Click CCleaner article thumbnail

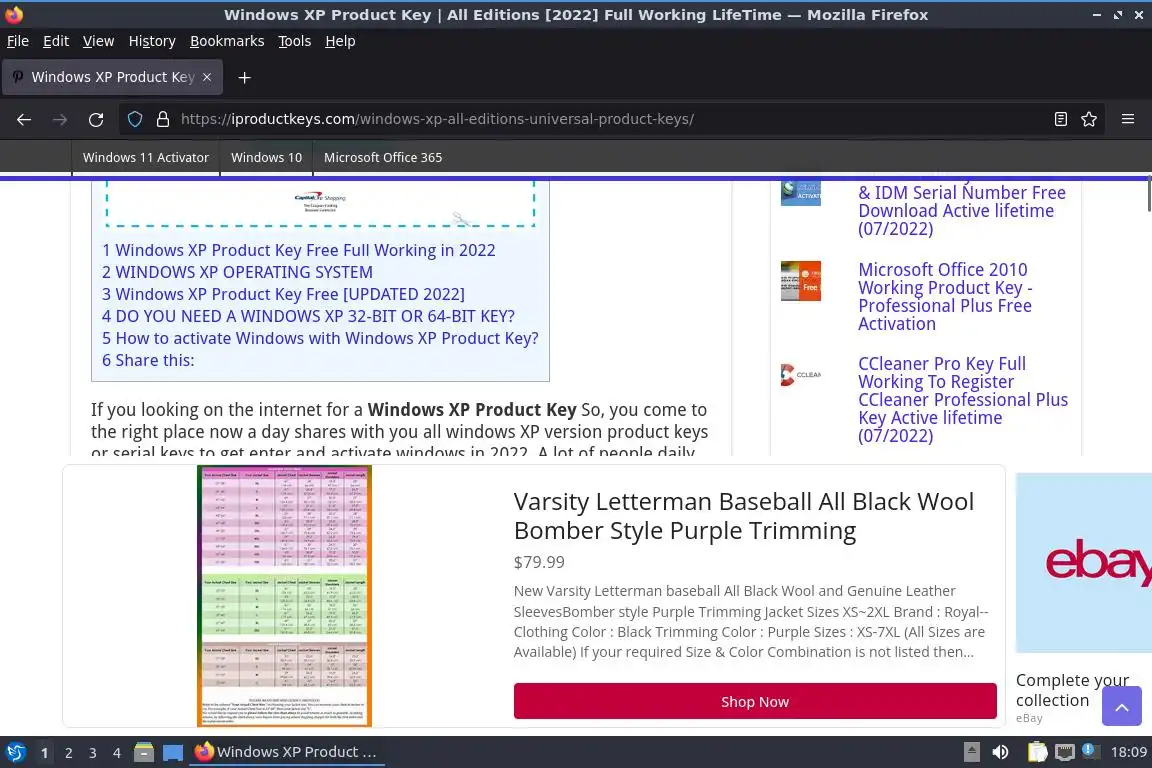(801, 375)
